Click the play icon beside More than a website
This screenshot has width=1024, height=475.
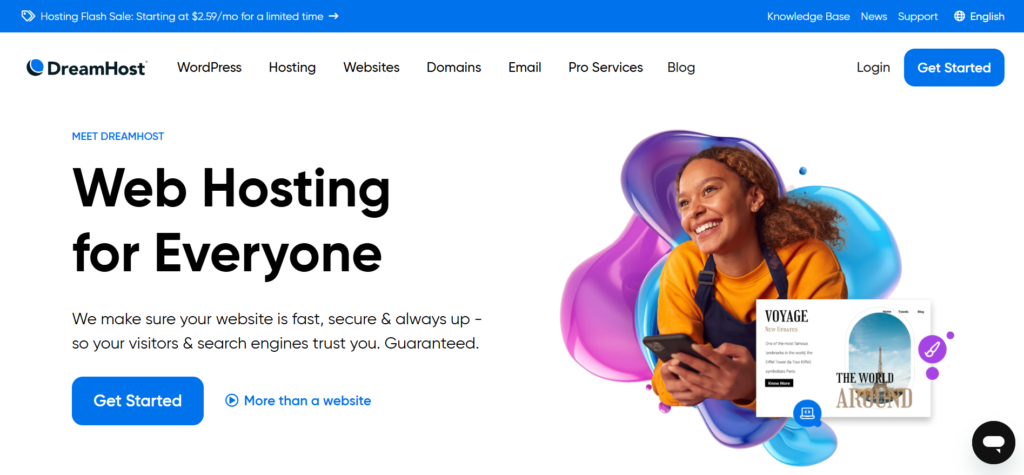(x=232, y=401)
